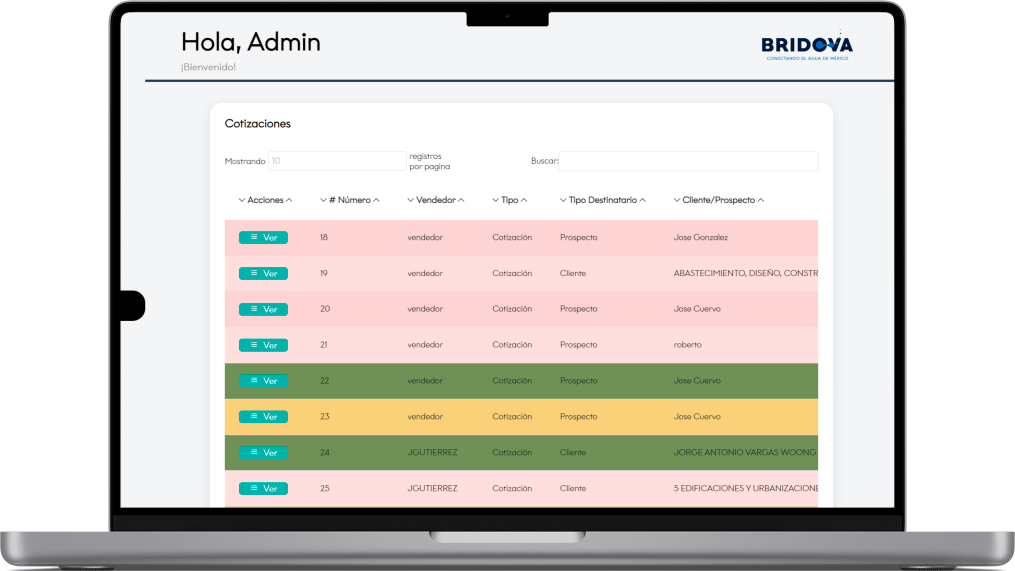Open Ver for quotation 25

263,488
